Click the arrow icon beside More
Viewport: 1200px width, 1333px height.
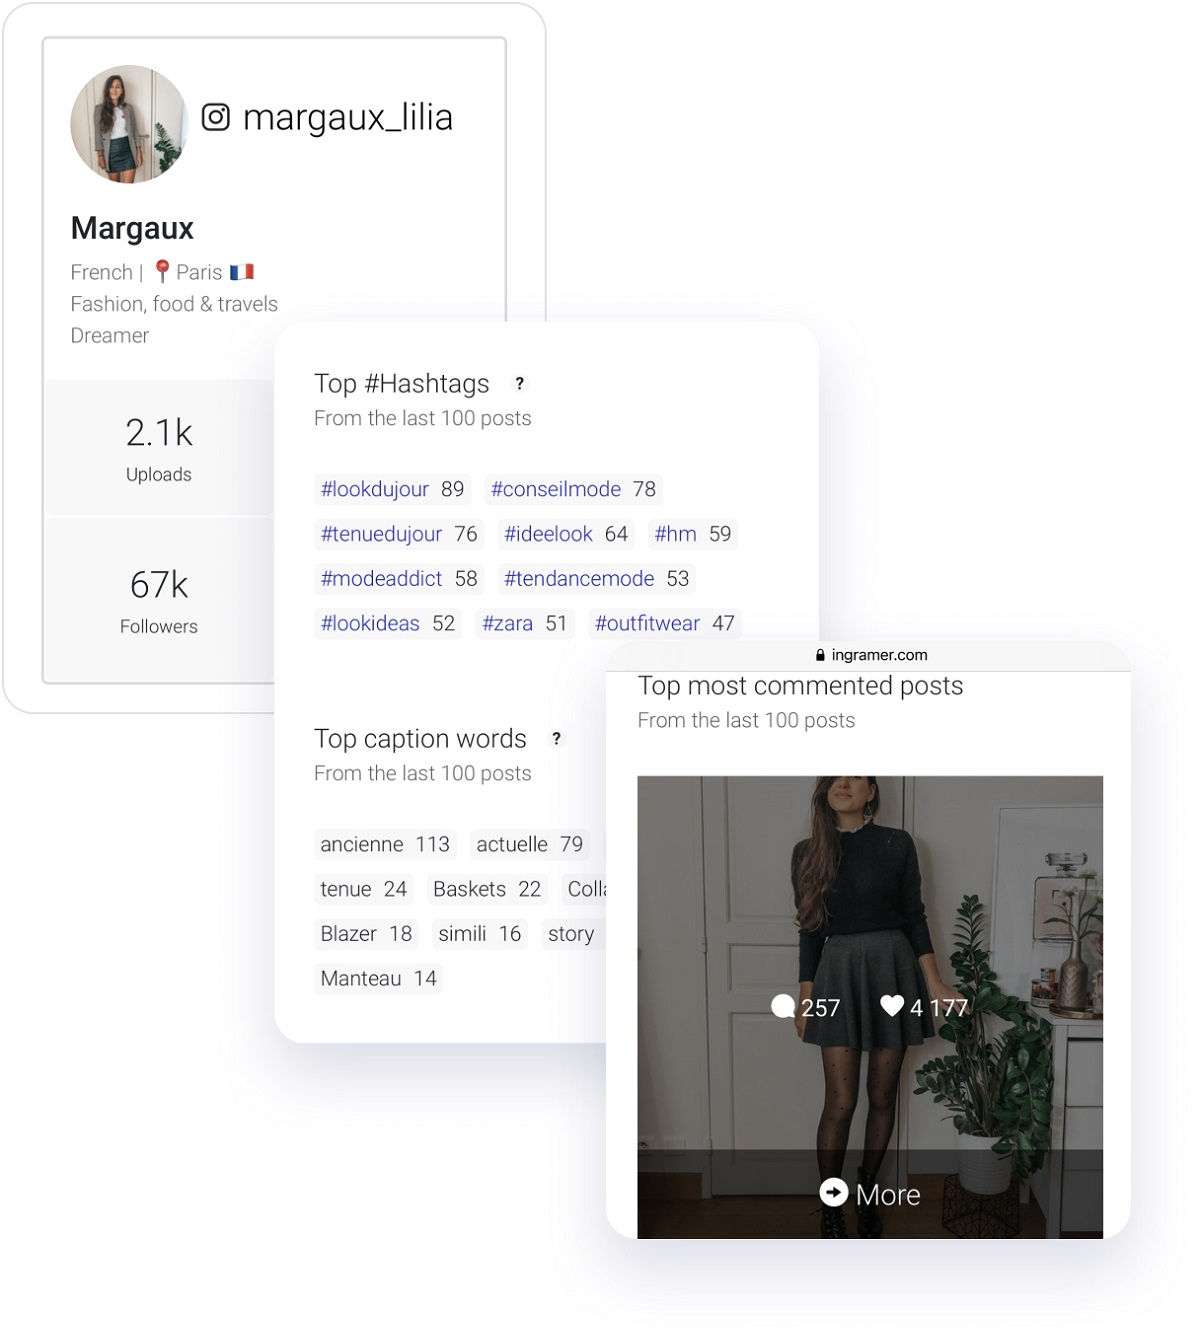click(834, 1192)
